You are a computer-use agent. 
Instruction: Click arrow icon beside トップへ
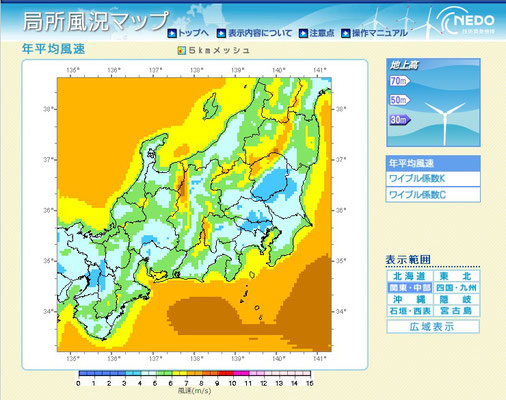tap(172, 33)
